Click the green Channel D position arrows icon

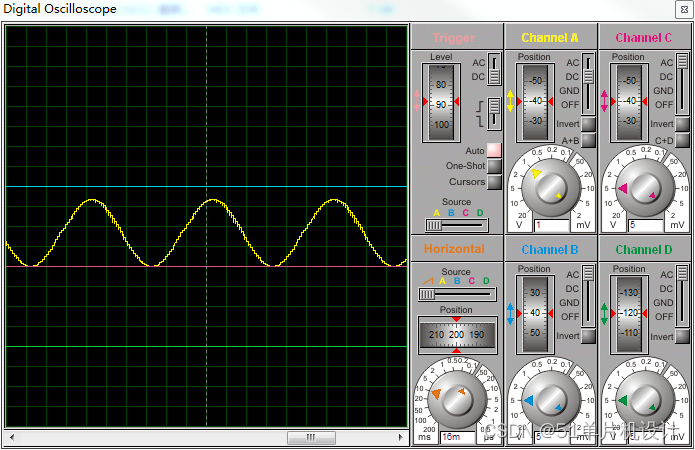point(604,313)
